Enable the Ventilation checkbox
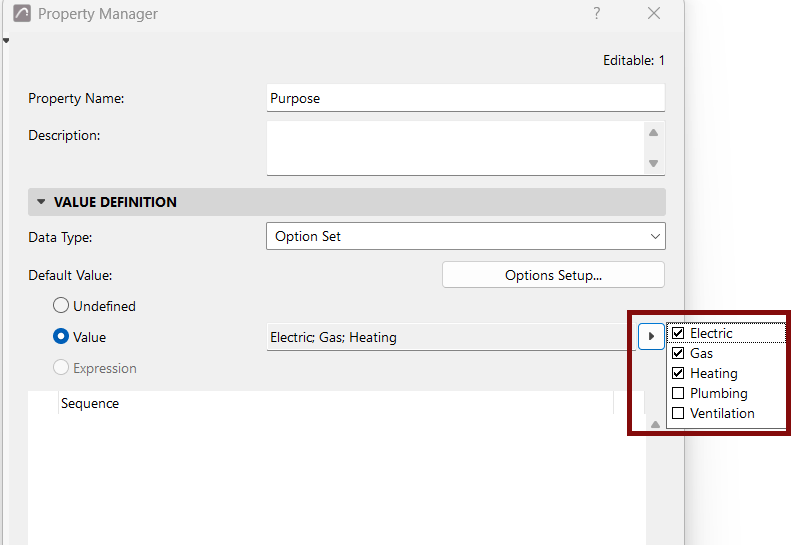This screenshot has height=545, width=791. tap(678, 413)
